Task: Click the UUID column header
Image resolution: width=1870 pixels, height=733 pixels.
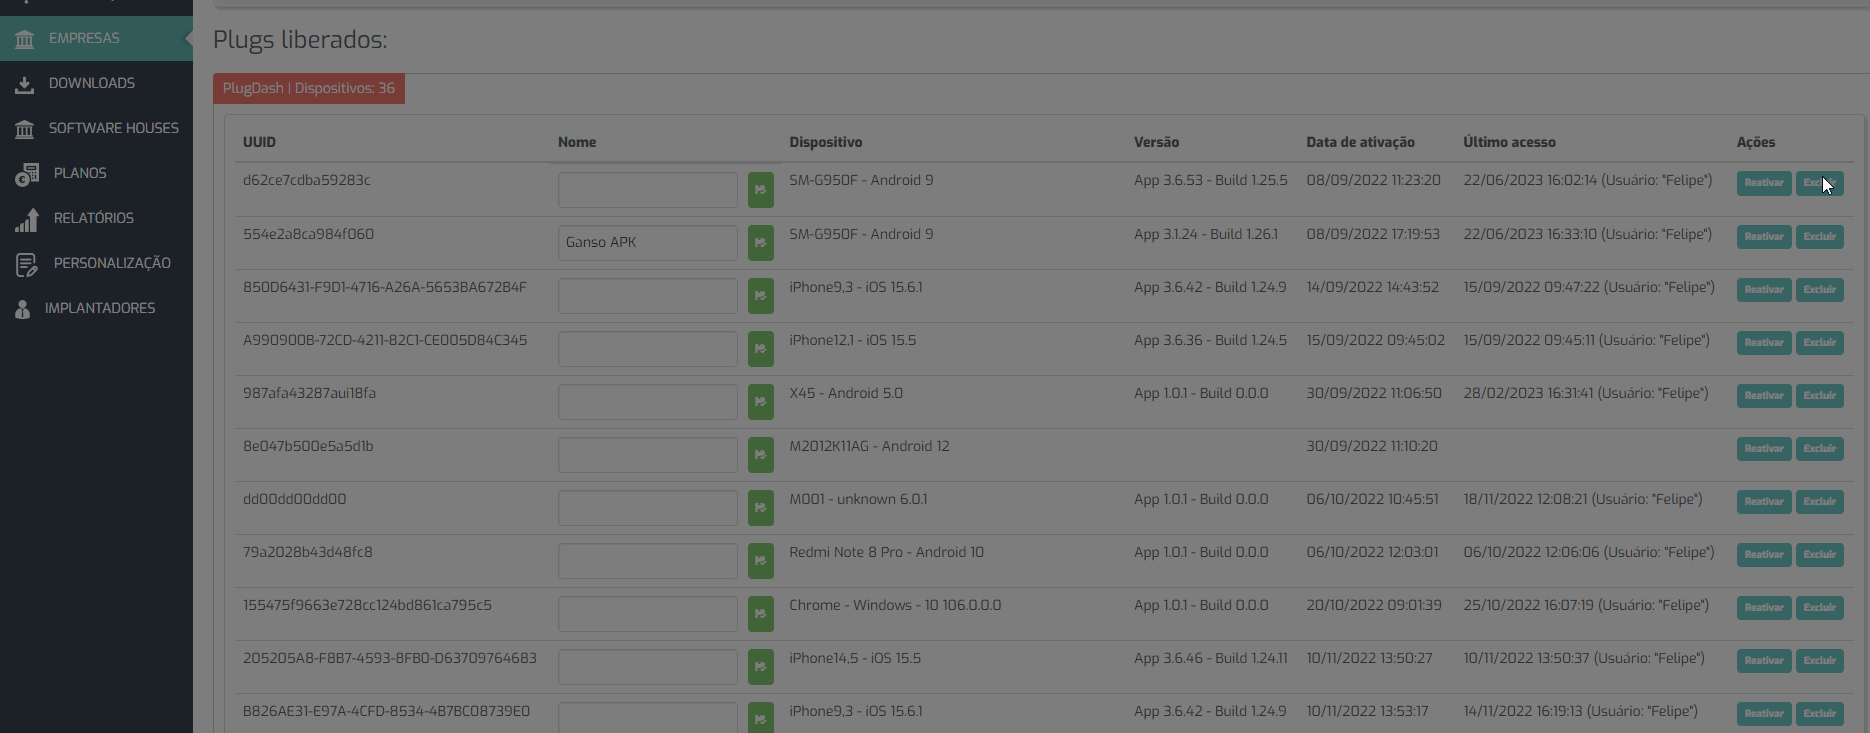Action: click(259, 142)
